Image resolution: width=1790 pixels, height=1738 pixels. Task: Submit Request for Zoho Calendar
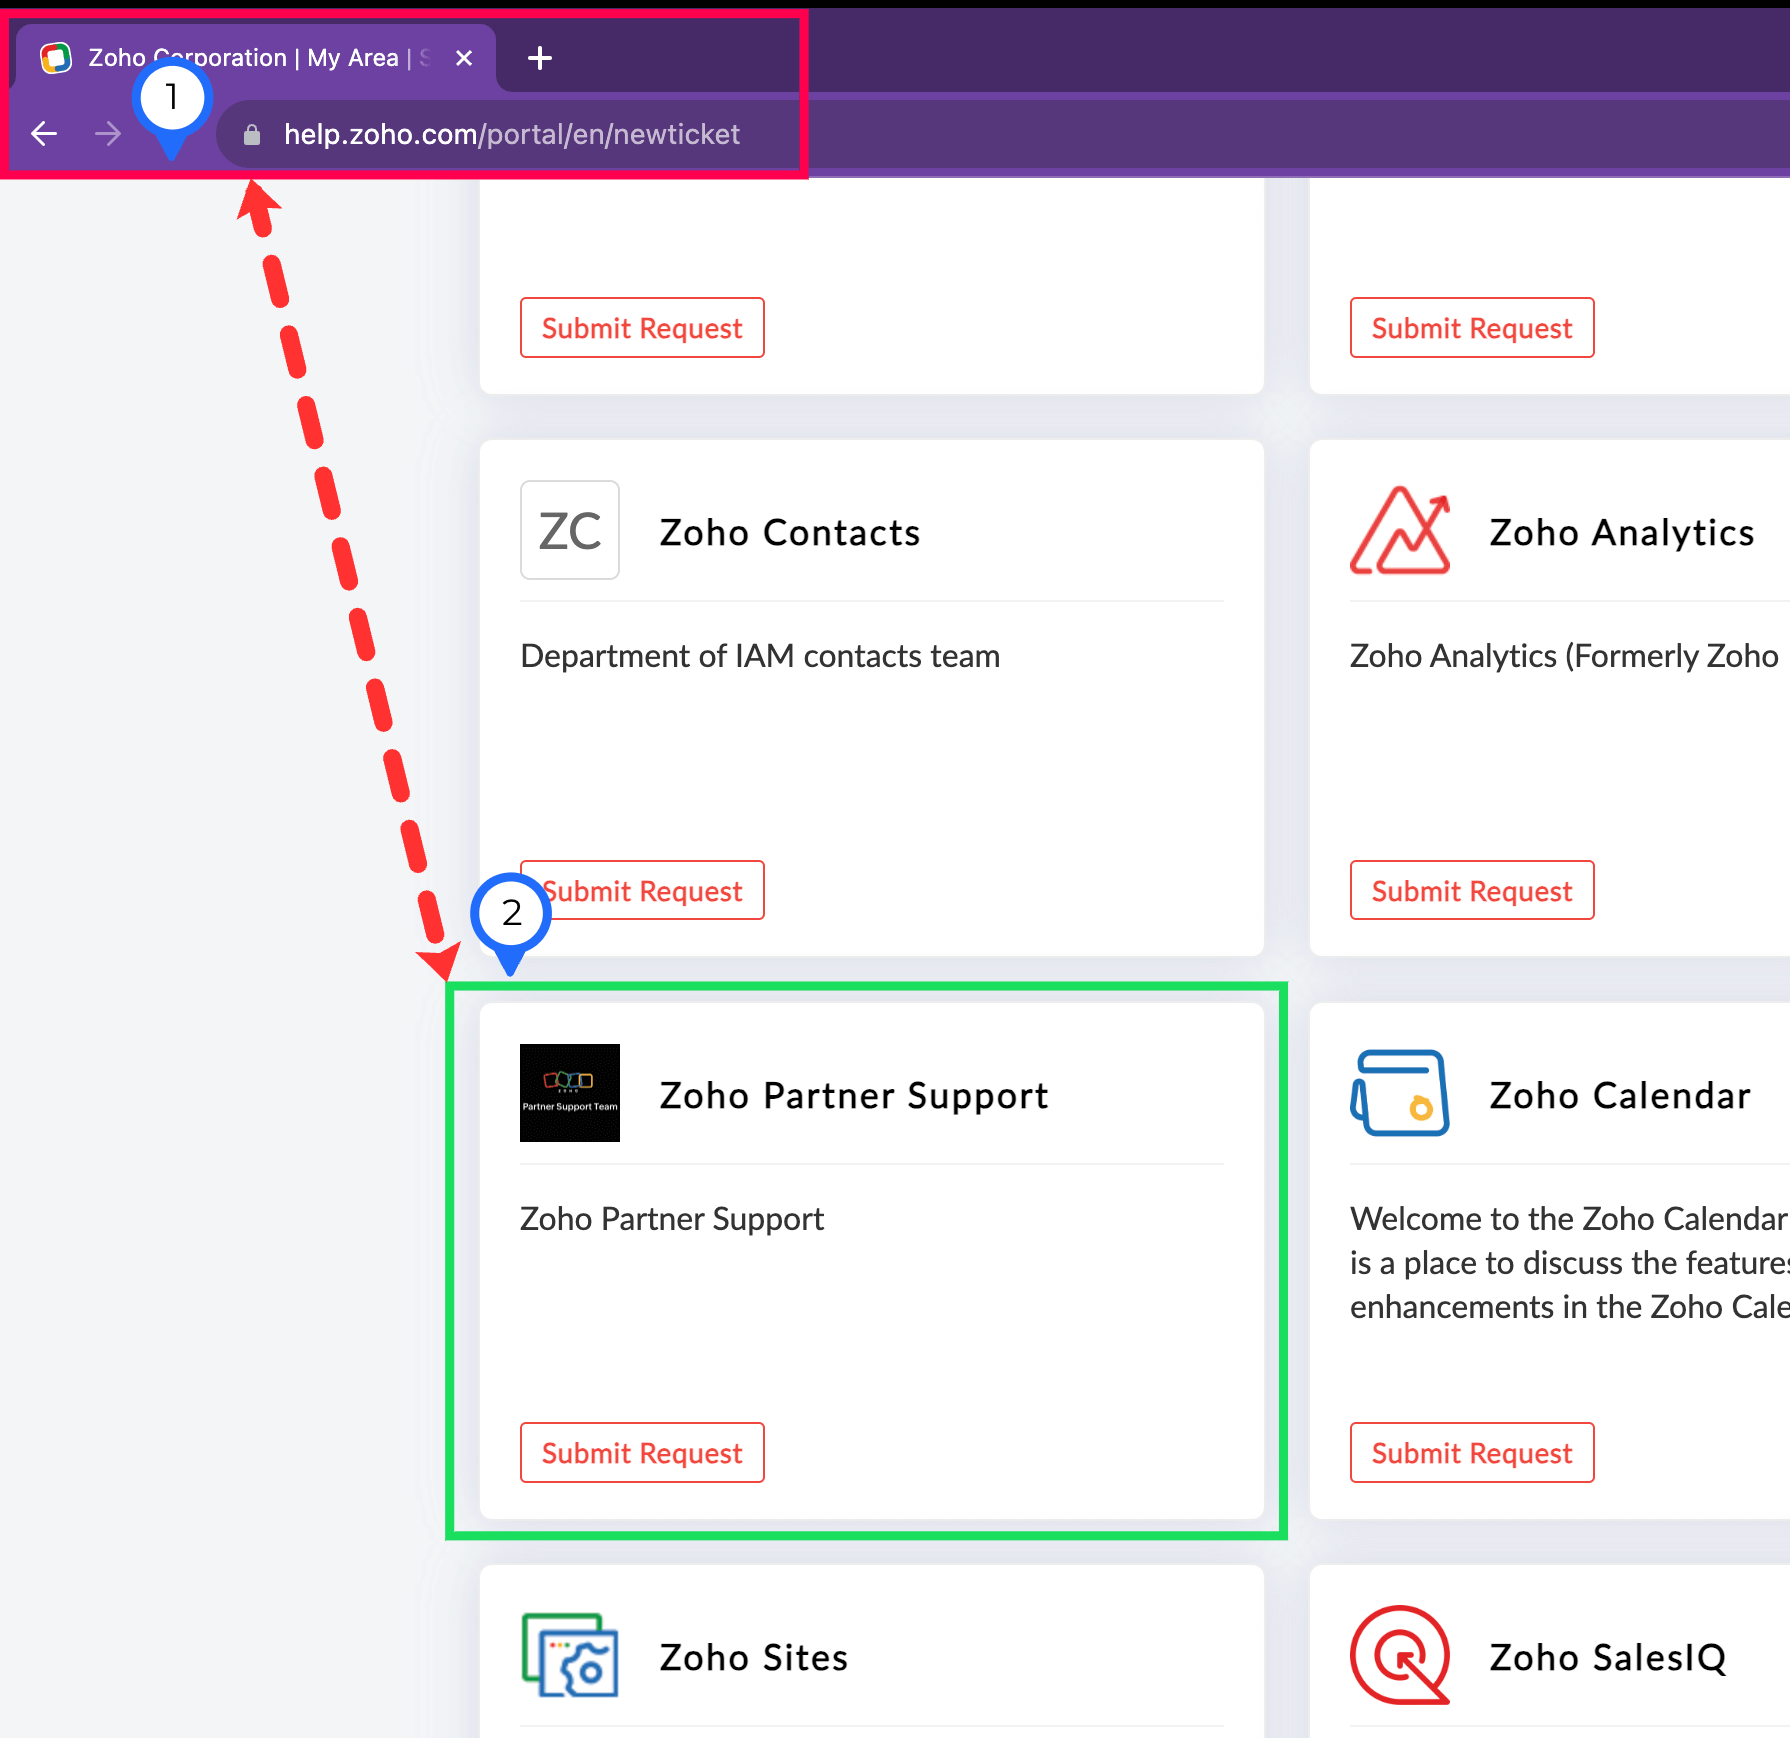click(1472, 1452)
